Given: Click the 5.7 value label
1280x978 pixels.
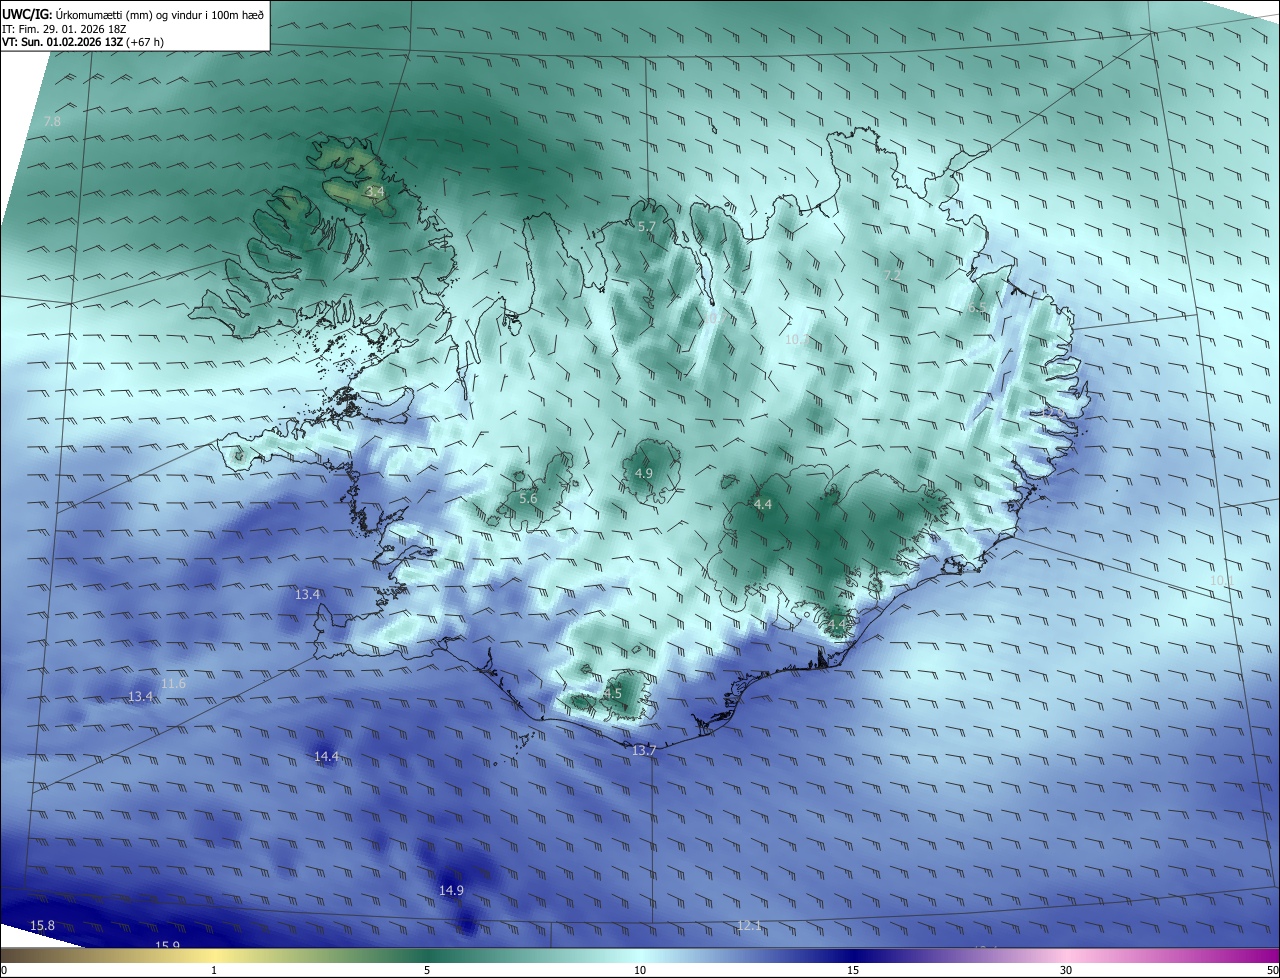Looking at the screenshot, I should tap(647, 227).
